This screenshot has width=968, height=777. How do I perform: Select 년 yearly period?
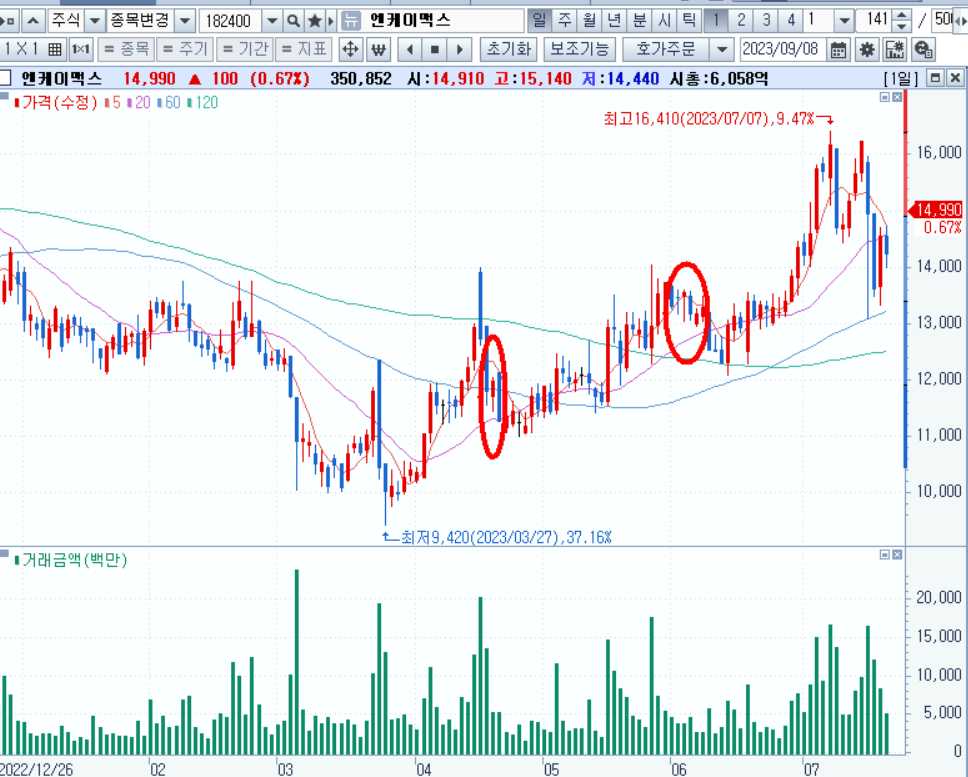[614, 20]
